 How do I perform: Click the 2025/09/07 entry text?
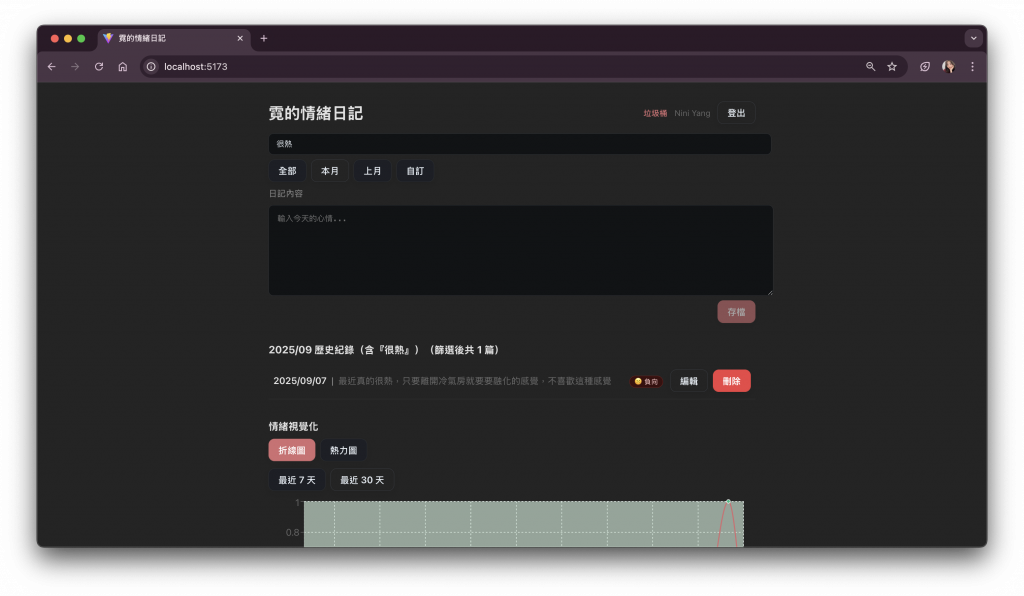(x=475, y=381)
